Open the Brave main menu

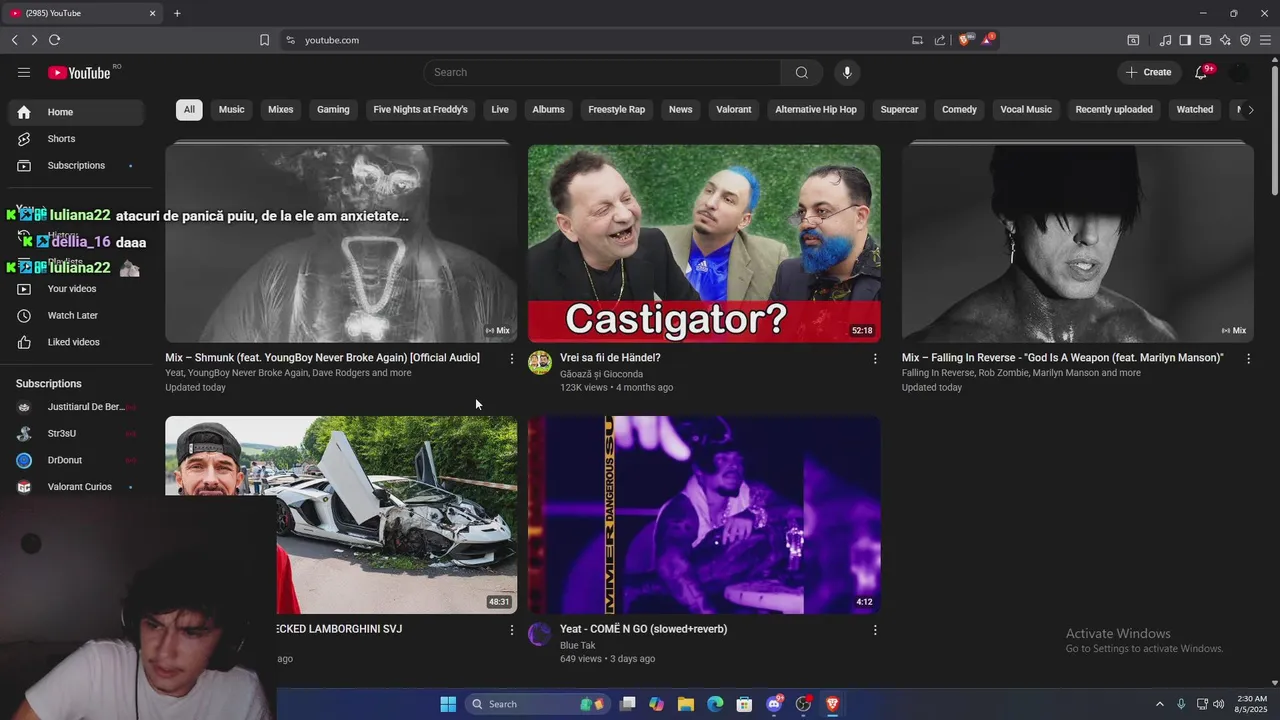(x=1265, y=40)
